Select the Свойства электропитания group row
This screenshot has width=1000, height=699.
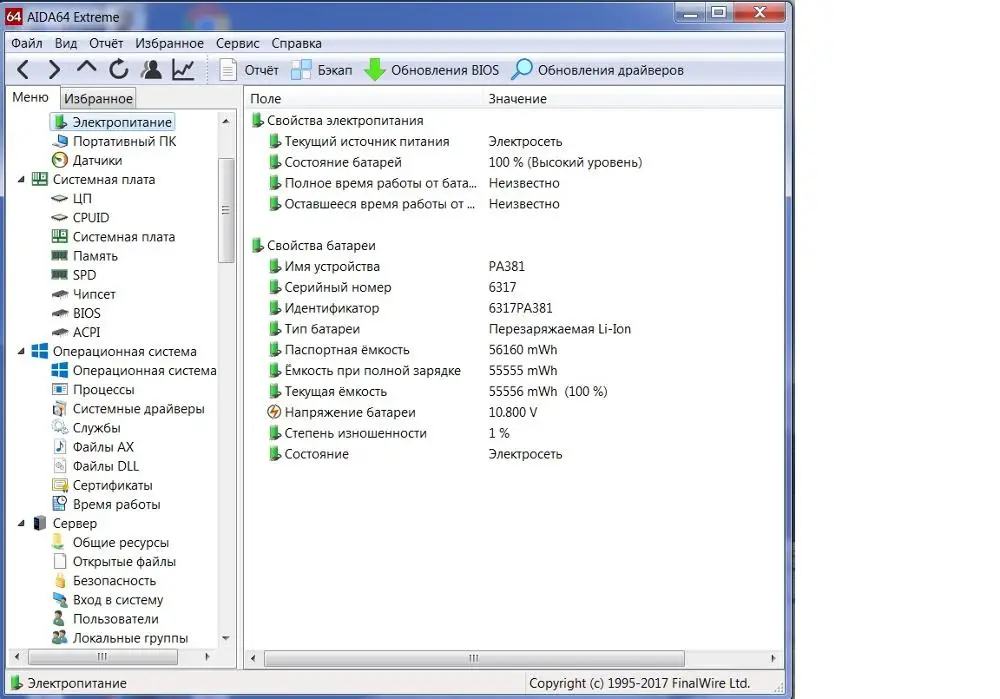tap(337, 121)
